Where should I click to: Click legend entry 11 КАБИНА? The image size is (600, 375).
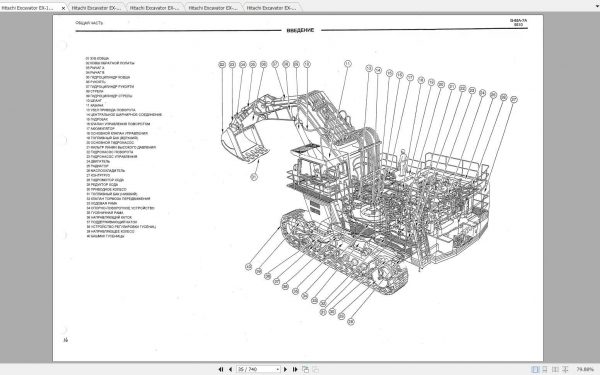click(95, 105)
